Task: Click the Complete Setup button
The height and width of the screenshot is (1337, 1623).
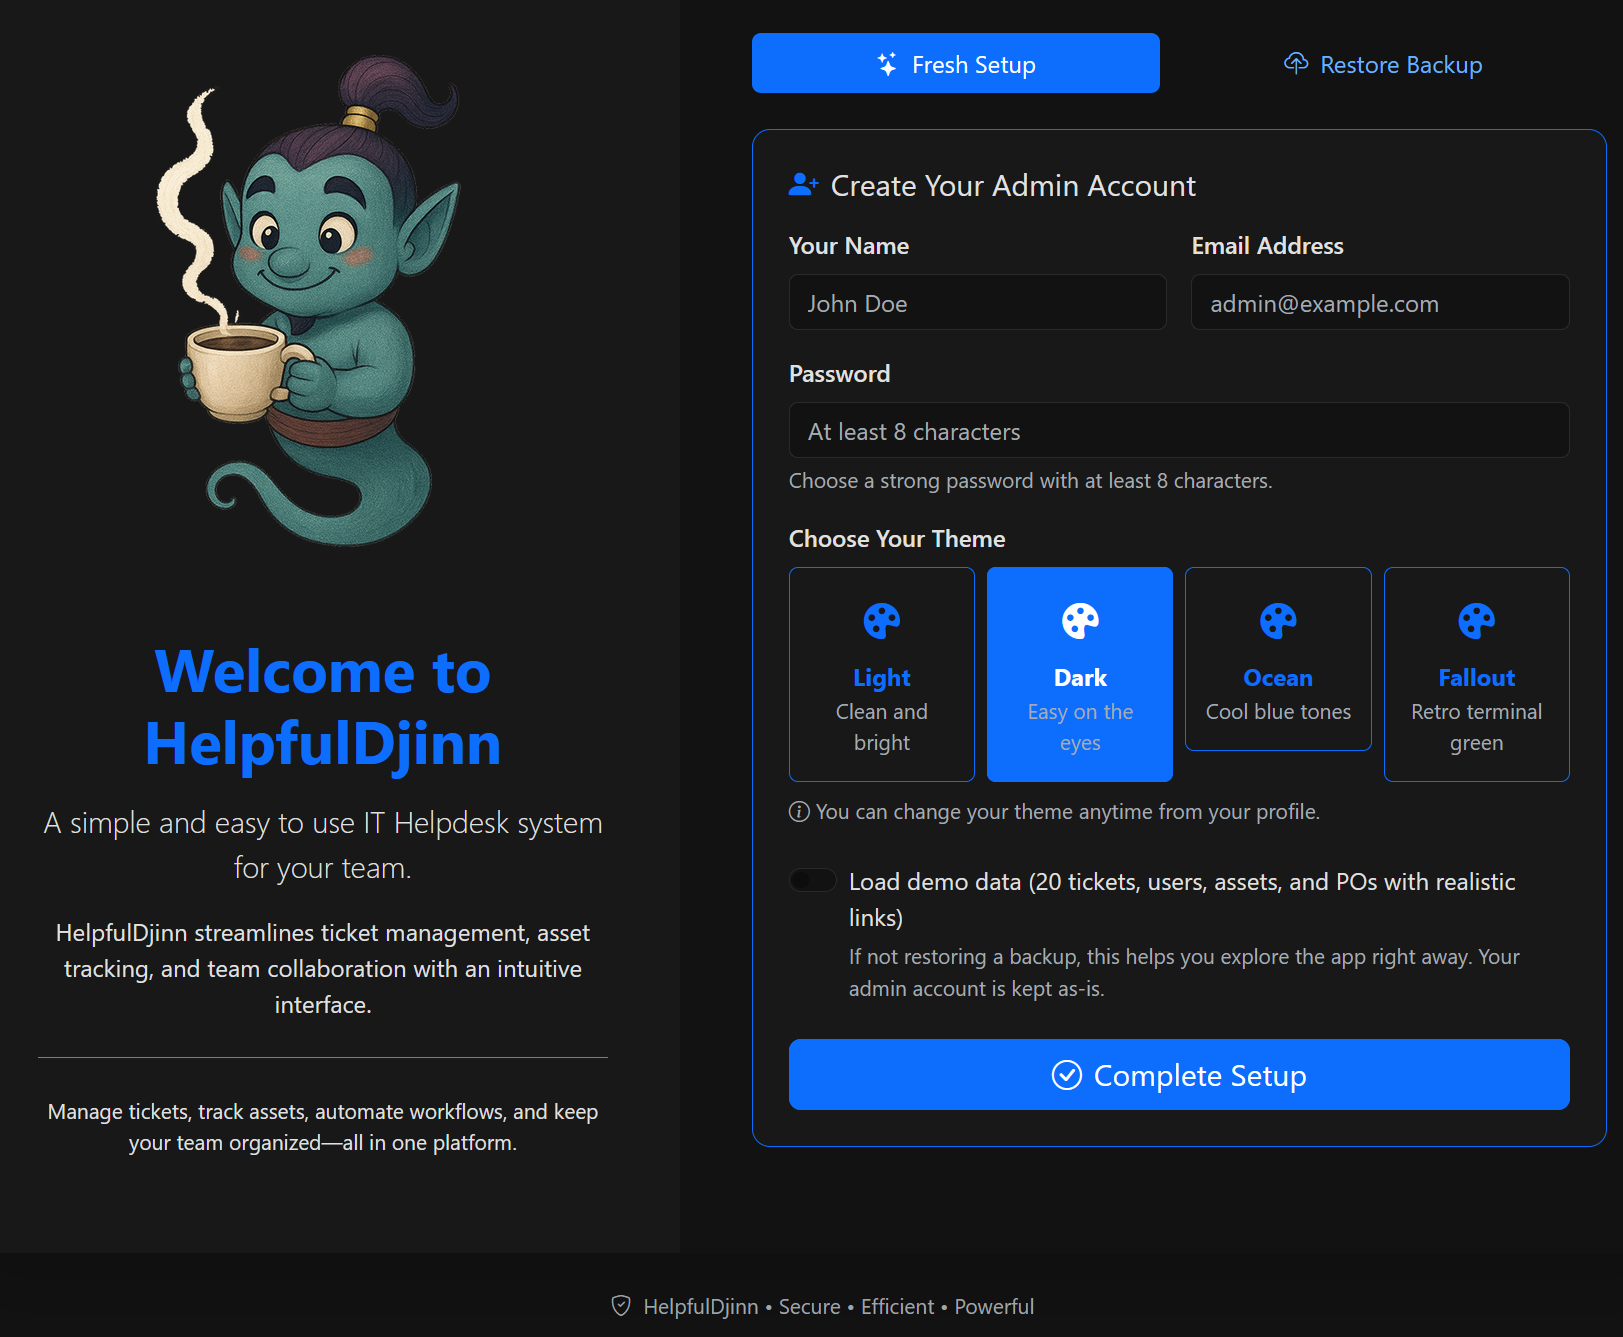Action: [1179, 1074]
